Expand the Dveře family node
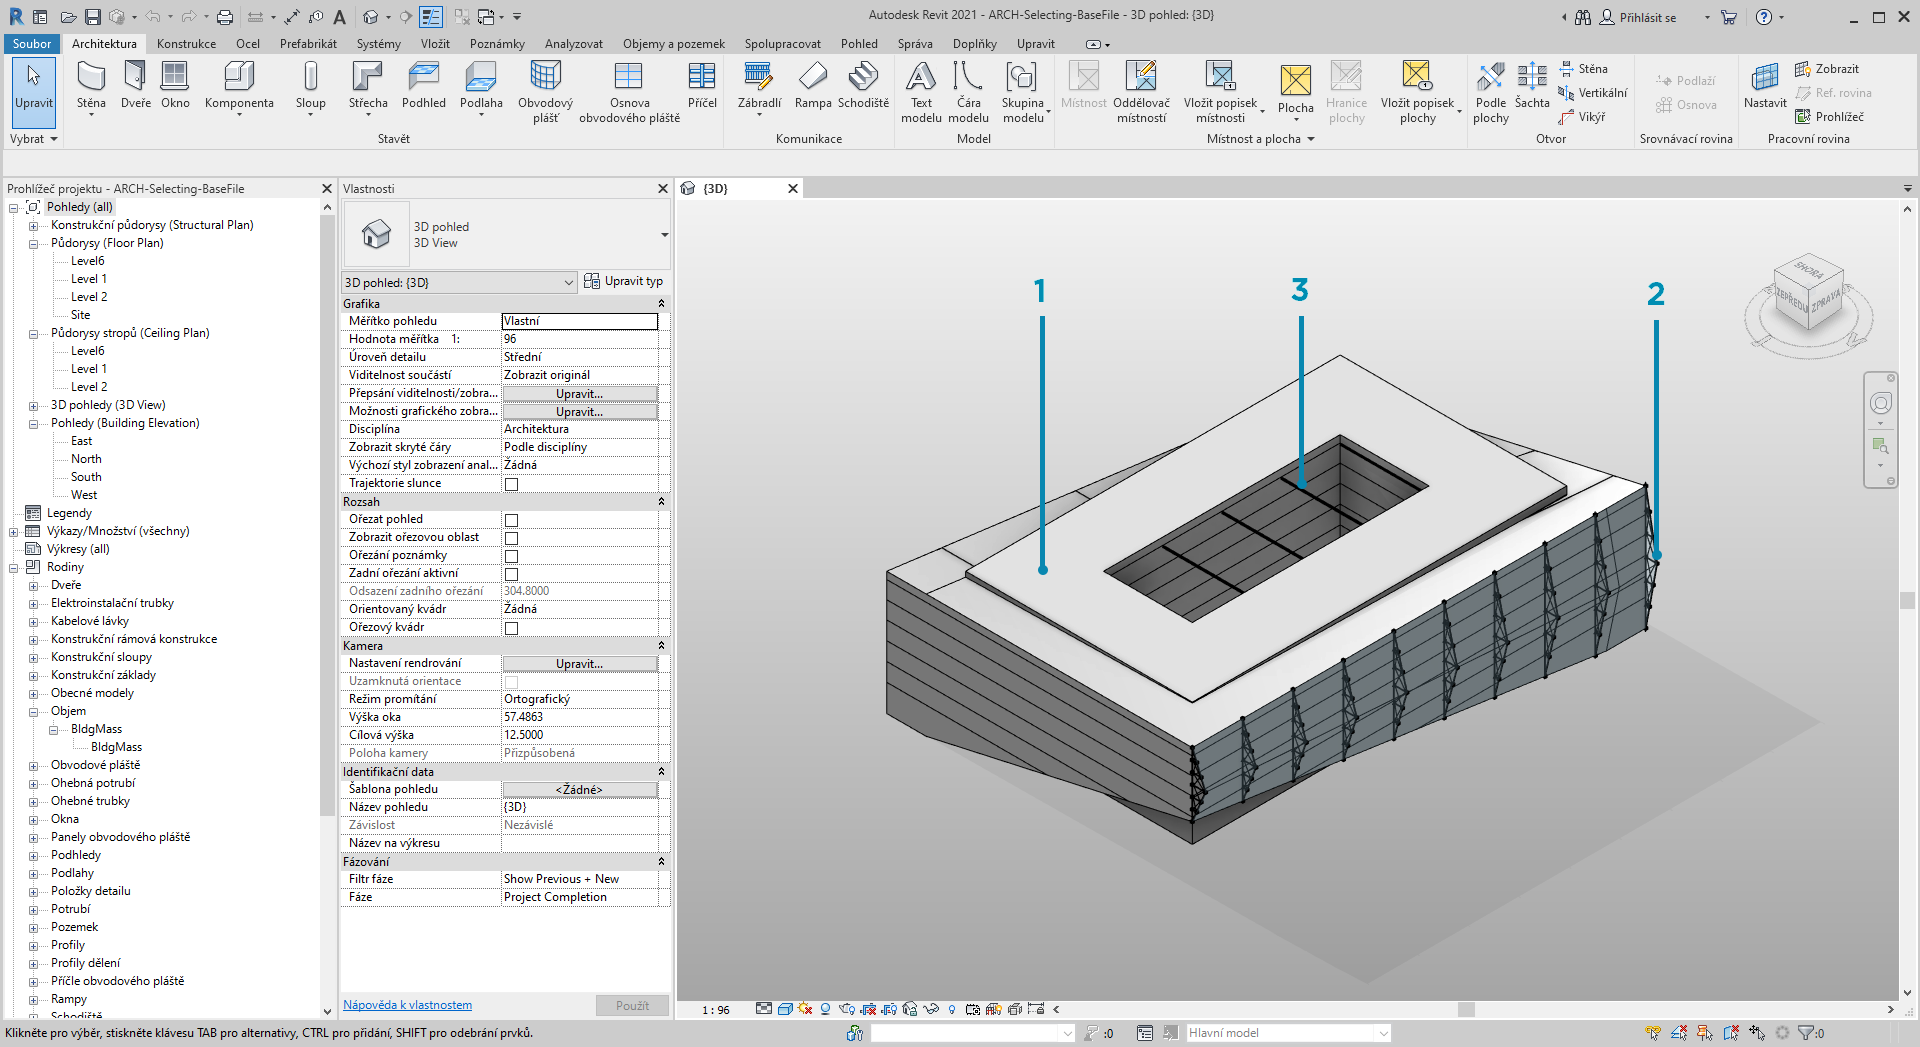 (33, 586)
